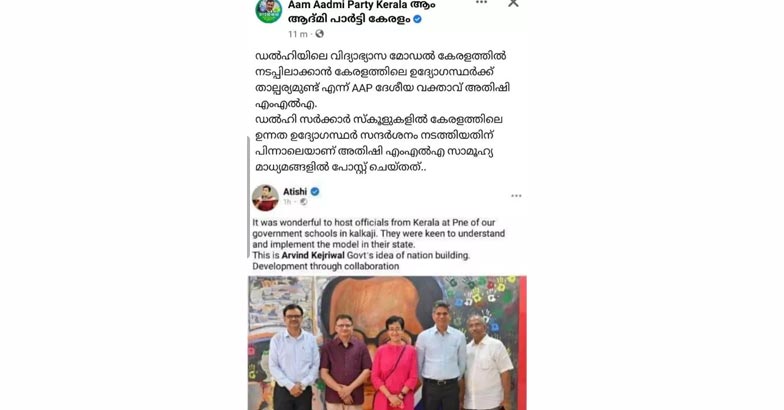Click Atishi's English post text
Viewport: 784px width, 410px height.
[x=378, y=244]
